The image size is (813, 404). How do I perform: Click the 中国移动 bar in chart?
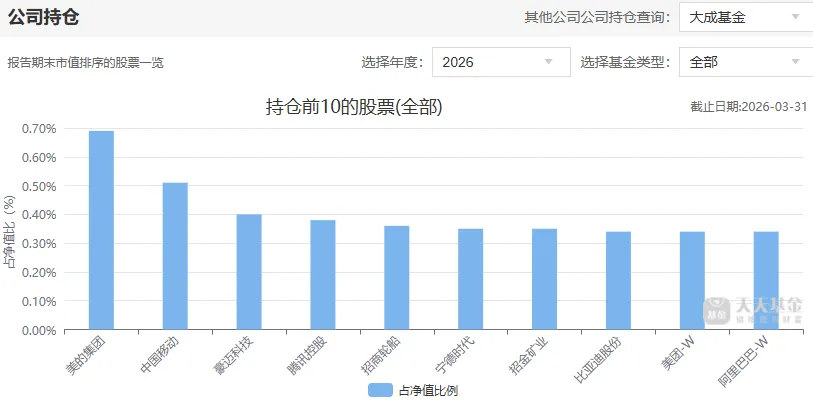point(175,256)
